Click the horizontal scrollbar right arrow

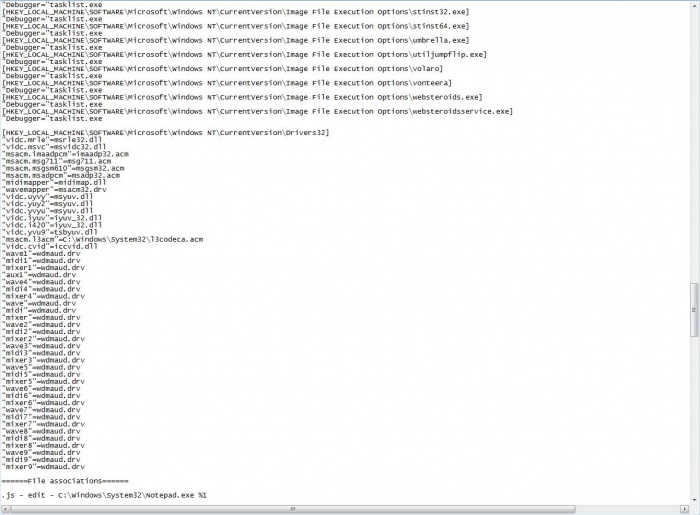coord(684,509)
